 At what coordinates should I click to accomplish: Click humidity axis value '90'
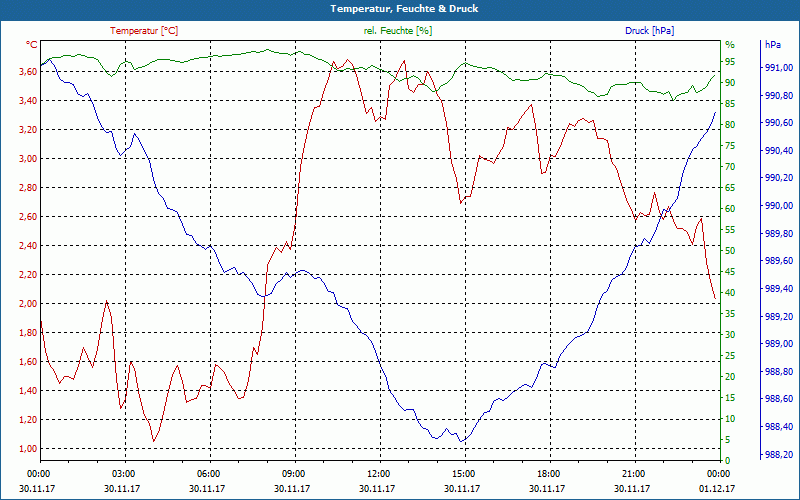[x=730, y=83]
